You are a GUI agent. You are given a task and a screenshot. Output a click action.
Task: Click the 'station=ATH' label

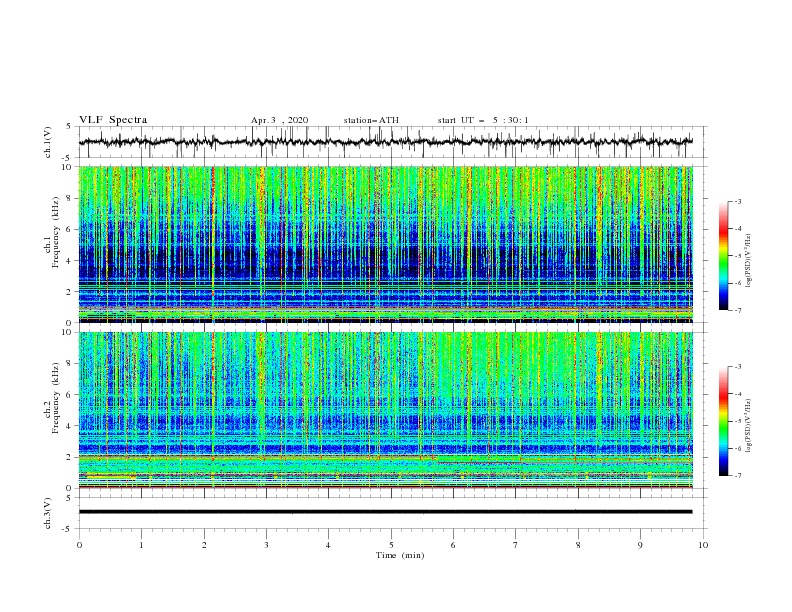tap(371, 120)
